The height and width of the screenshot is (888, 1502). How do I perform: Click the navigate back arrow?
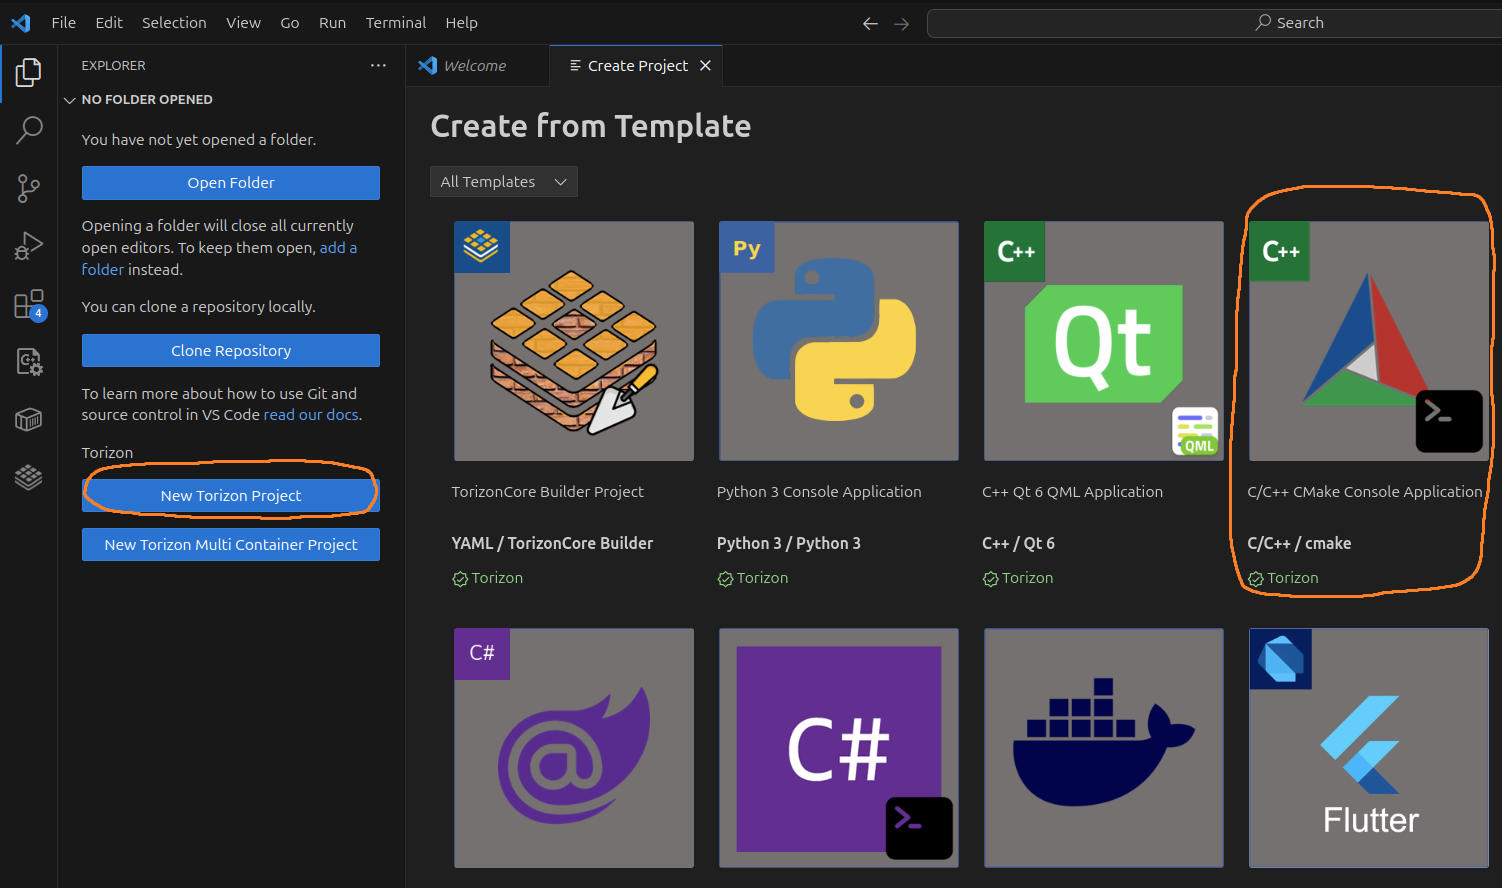tap(870, 23)
